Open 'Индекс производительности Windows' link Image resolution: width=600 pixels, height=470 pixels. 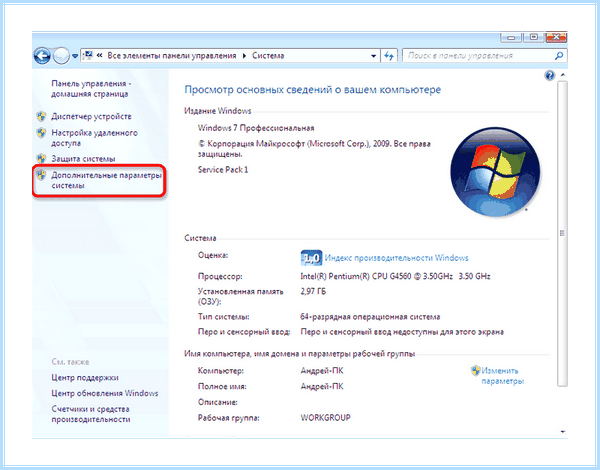click(396, 258)
